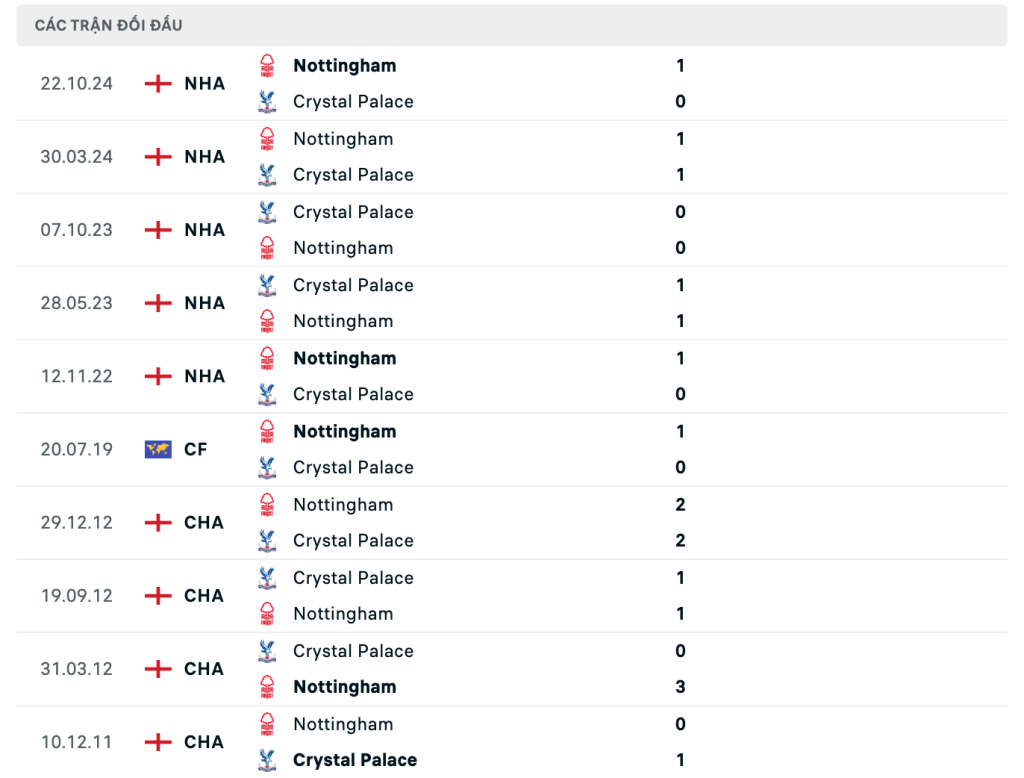The image size is (1024, 778).
Task: Click Nottingham crest in 31.03.12 match
Action: point(267,687)
